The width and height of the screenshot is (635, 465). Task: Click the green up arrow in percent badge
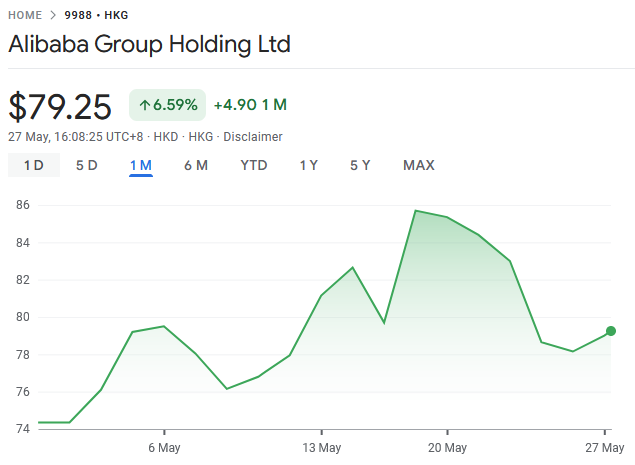[x=144, y=104]
